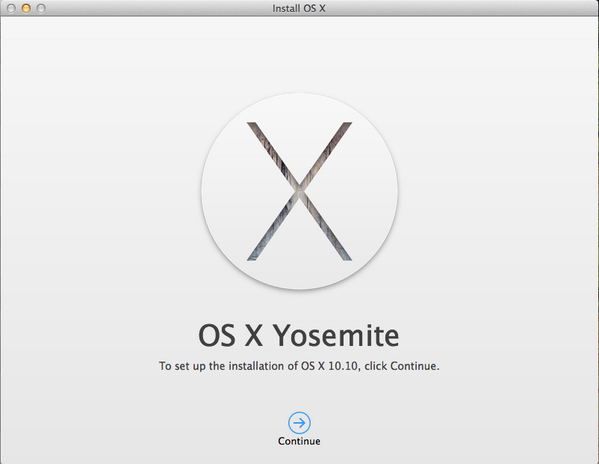
Task: Click the Install OS X title text
Action: point(299,8)
